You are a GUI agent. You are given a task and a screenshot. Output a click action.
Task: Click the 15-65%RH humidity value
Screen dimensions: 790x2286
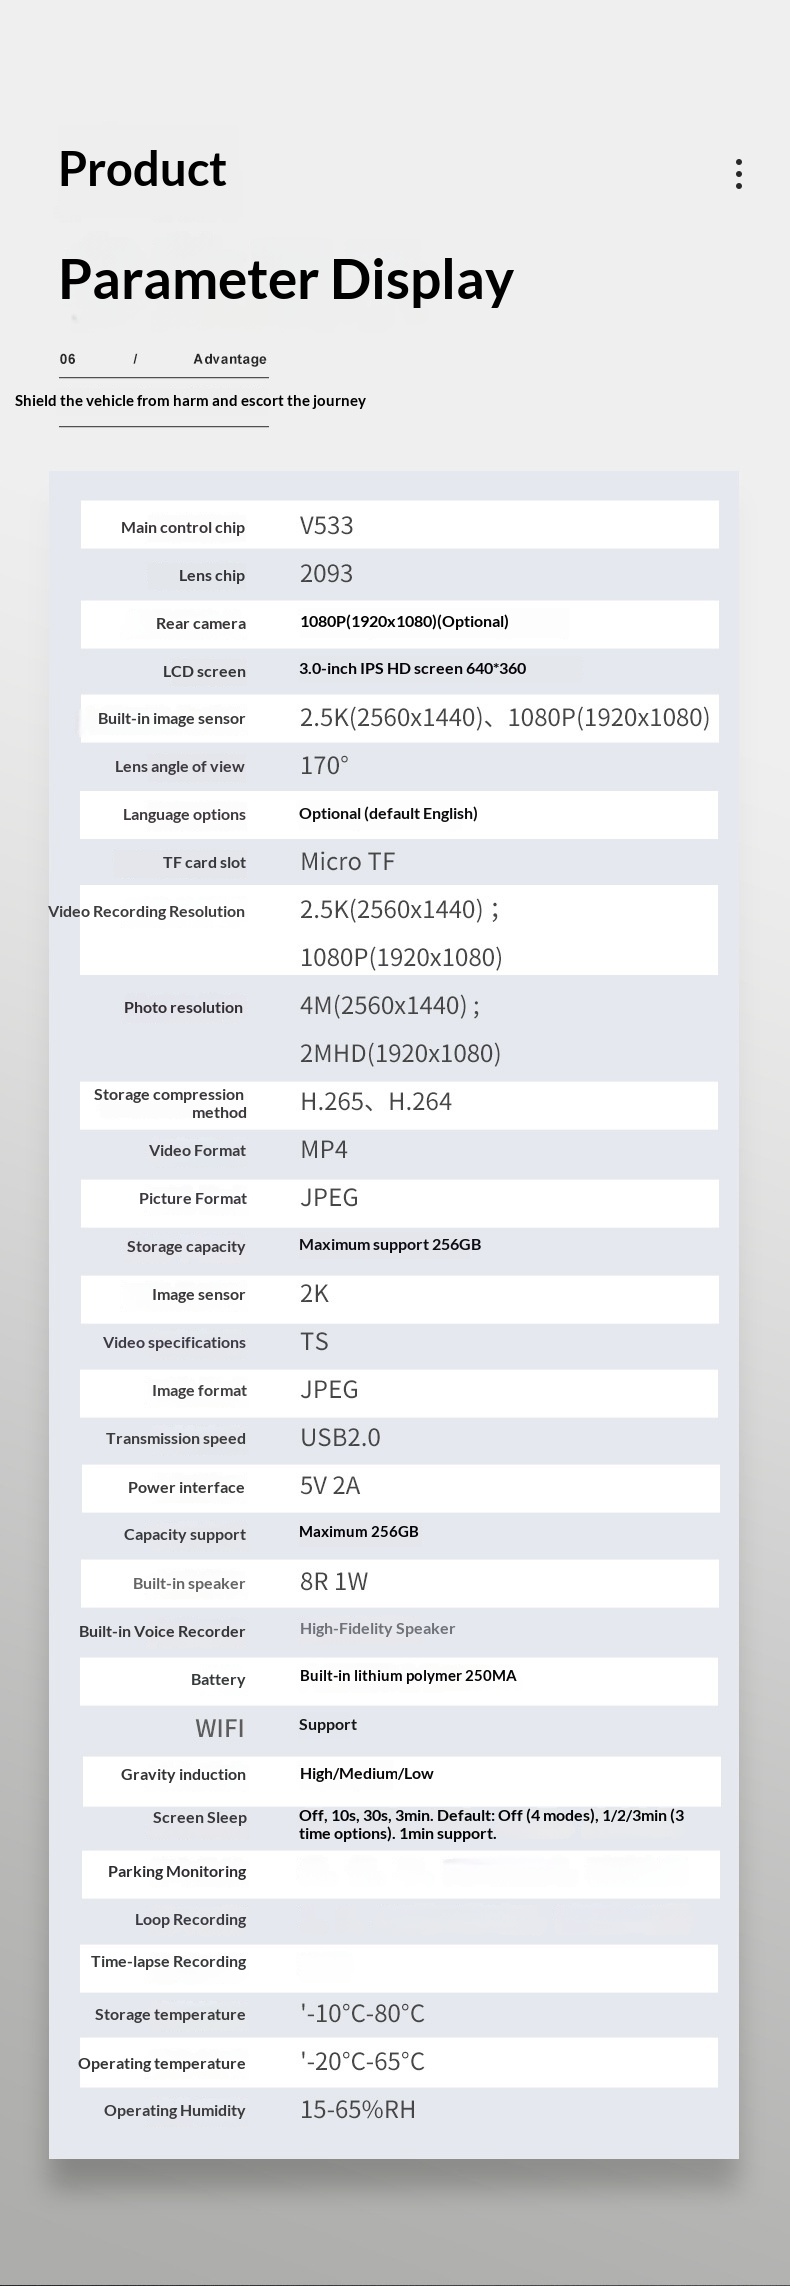tap(357, 2109)
